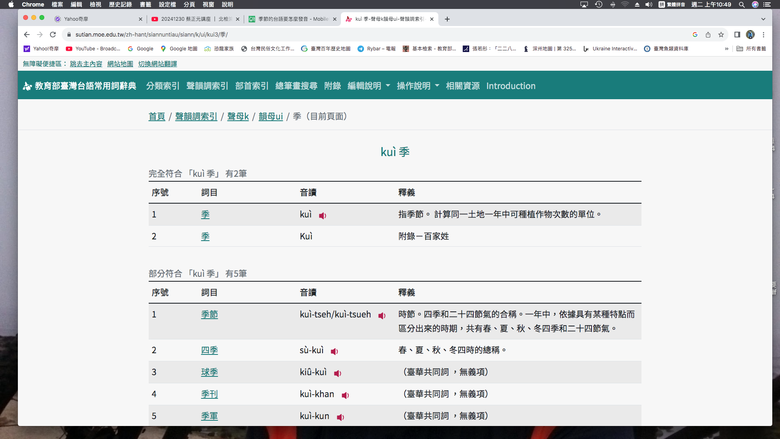Open the Time Machine menu bar icon
780x439 pixels.
(x=598, y=4)
